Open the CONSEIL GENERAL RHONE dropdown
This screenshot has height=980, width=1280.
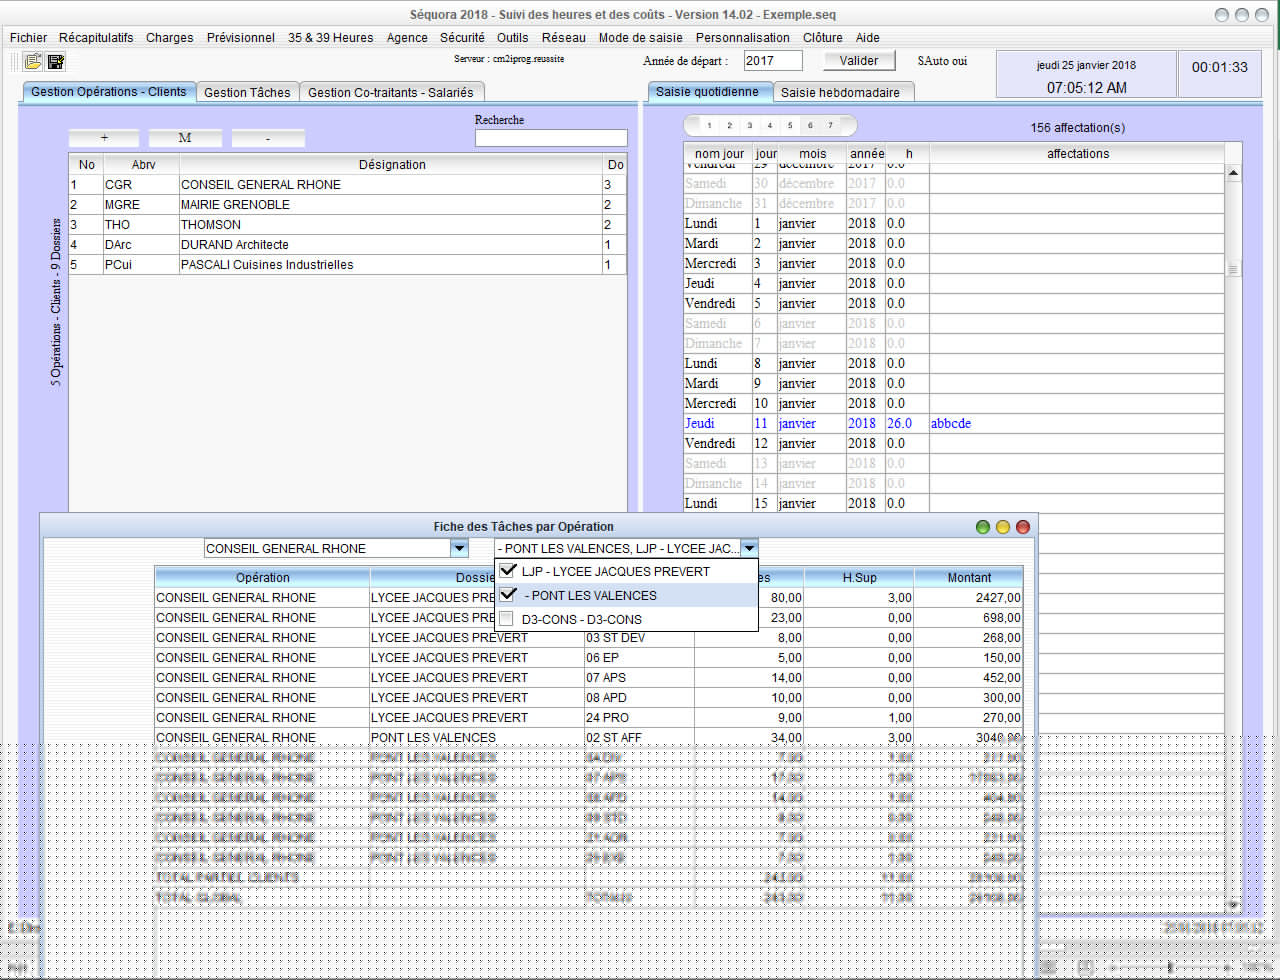pyautogui.click(x=459, y=548)
